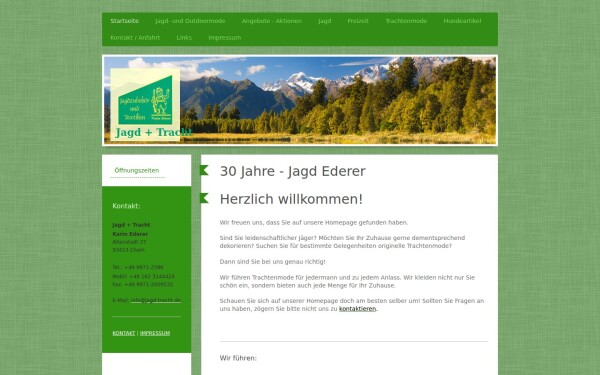This screenshot has height=375, width=600.
Task: Click the 'Herzlich willkommen!' heading
Action: [x=291, y=199]
